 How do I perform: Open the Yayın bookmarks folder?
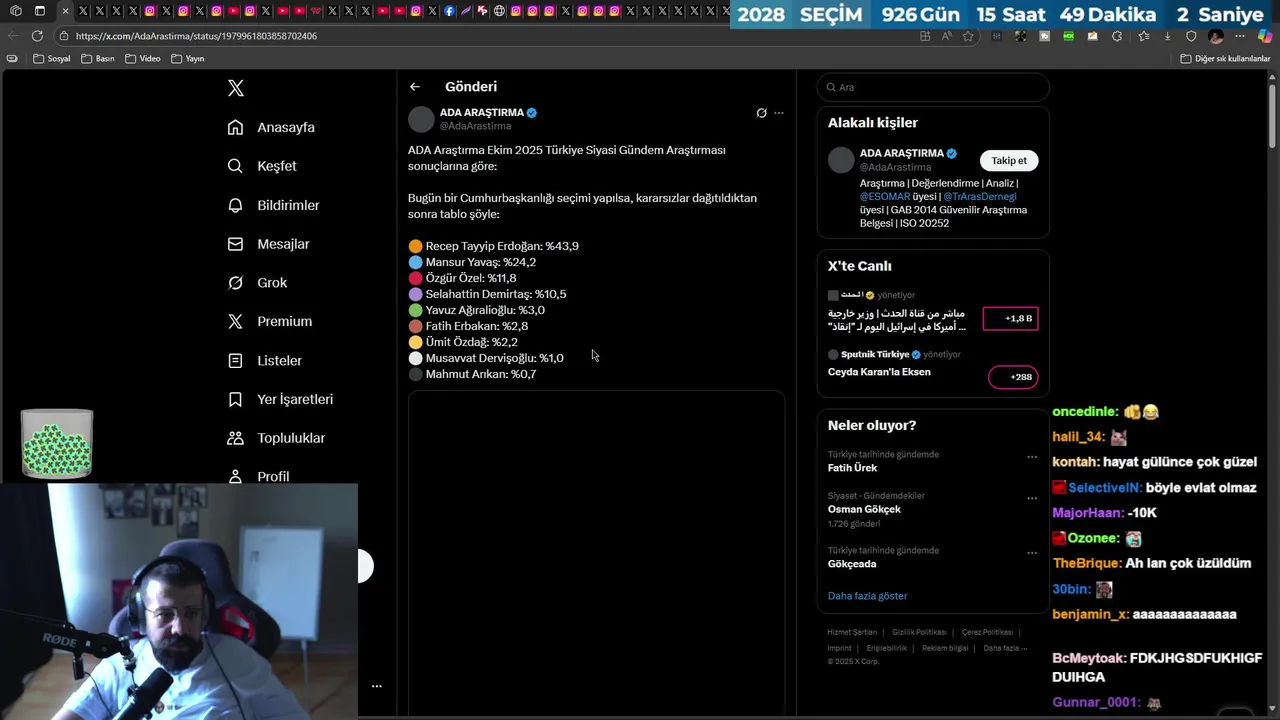coord(188,59)
